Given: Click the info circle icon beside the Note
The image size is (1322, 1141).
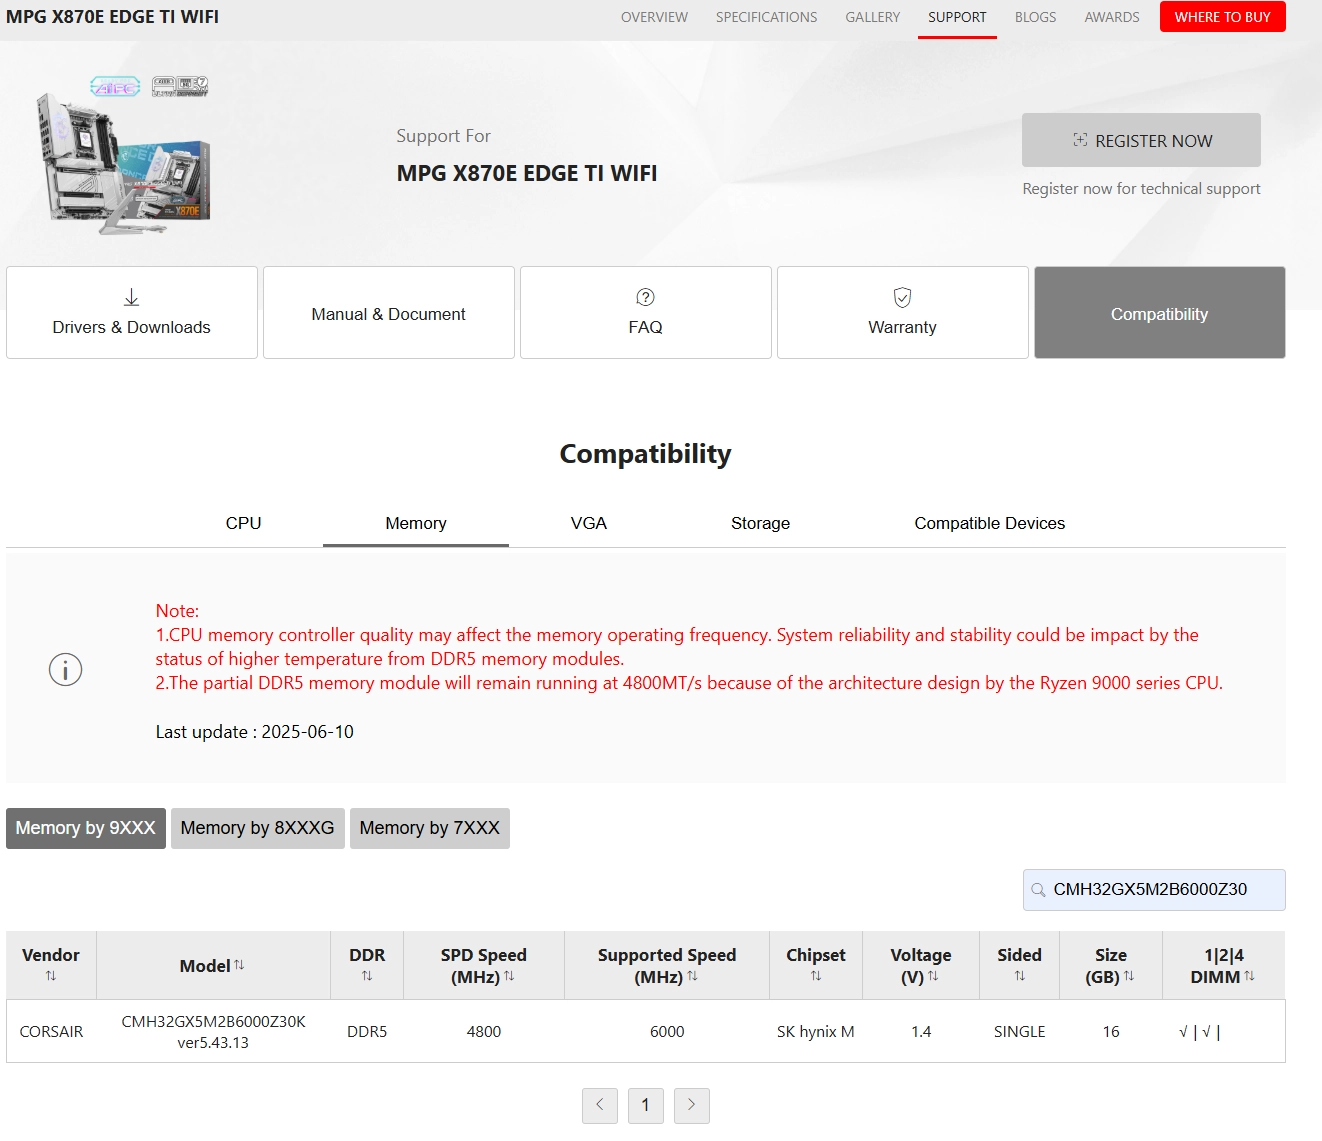Looking at the screenshot, I should 65,670.
